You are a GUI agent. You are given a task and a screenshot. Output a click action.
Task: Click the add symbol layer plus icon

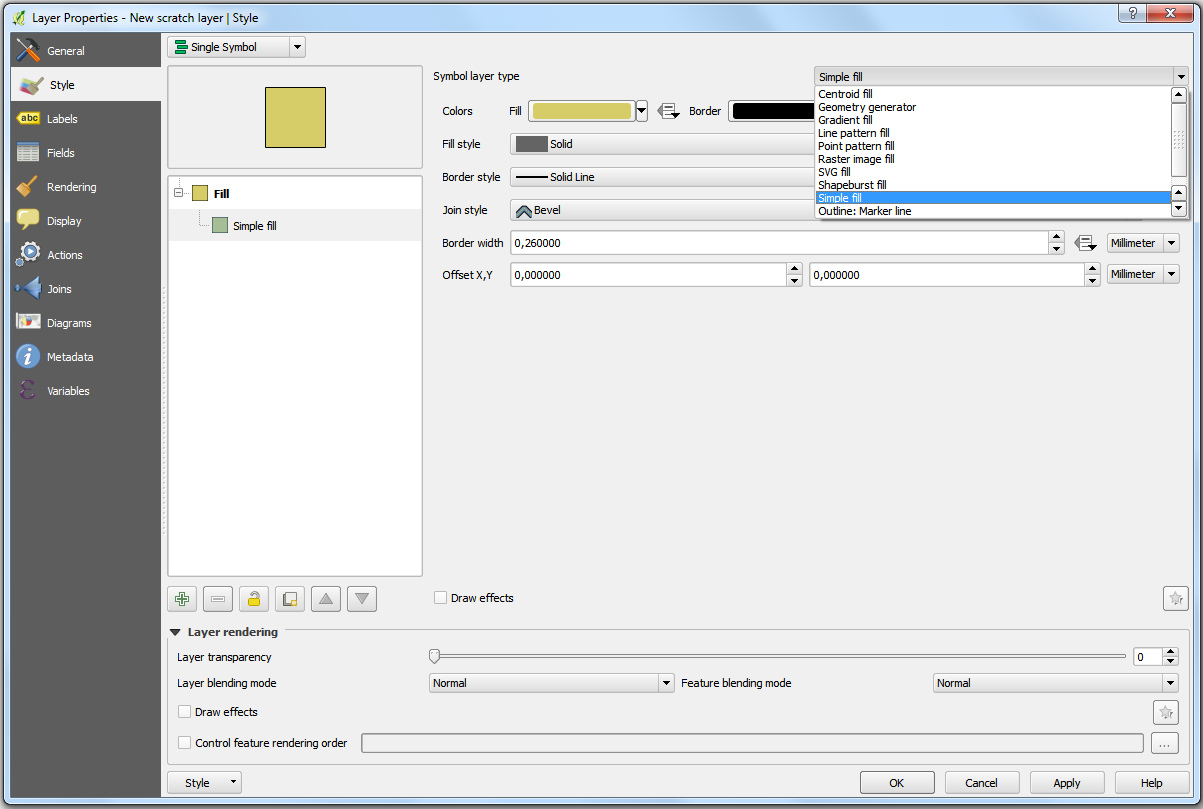[x=182, y=600]
